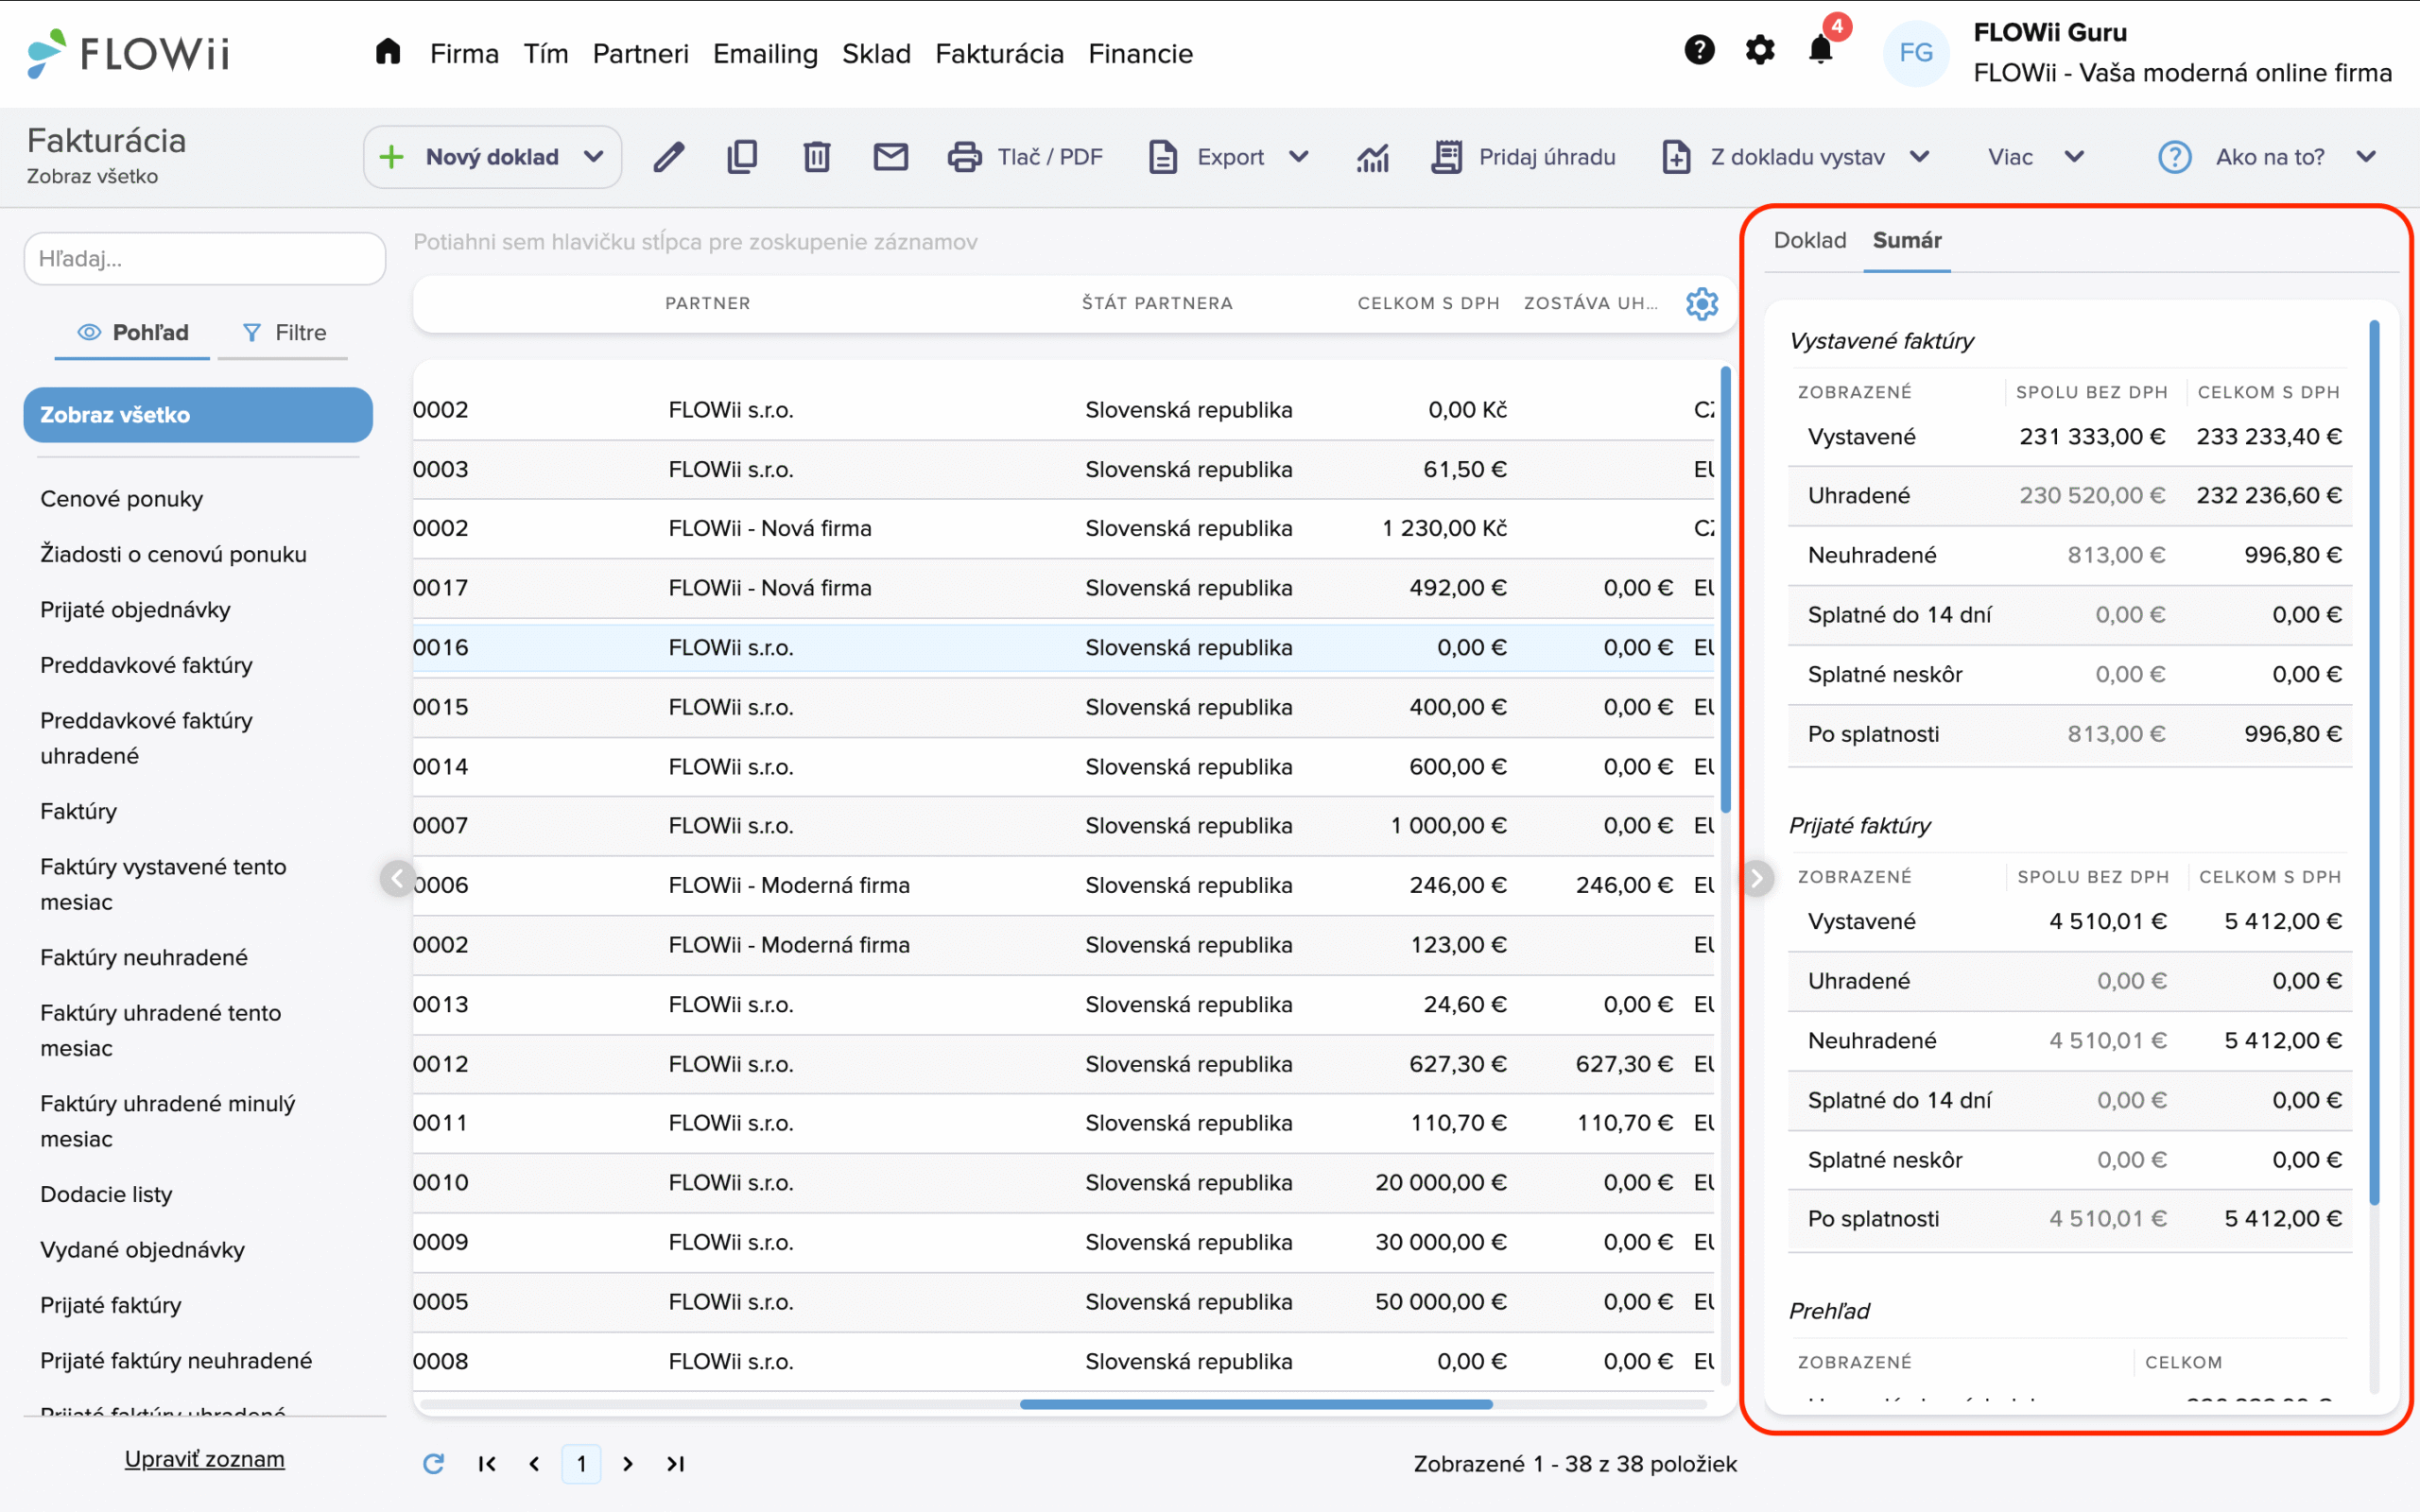The height and width of the screenshot is (1512, 2420).
Task: Go to the home dashboard icon
Action: [x=388, y=52]
